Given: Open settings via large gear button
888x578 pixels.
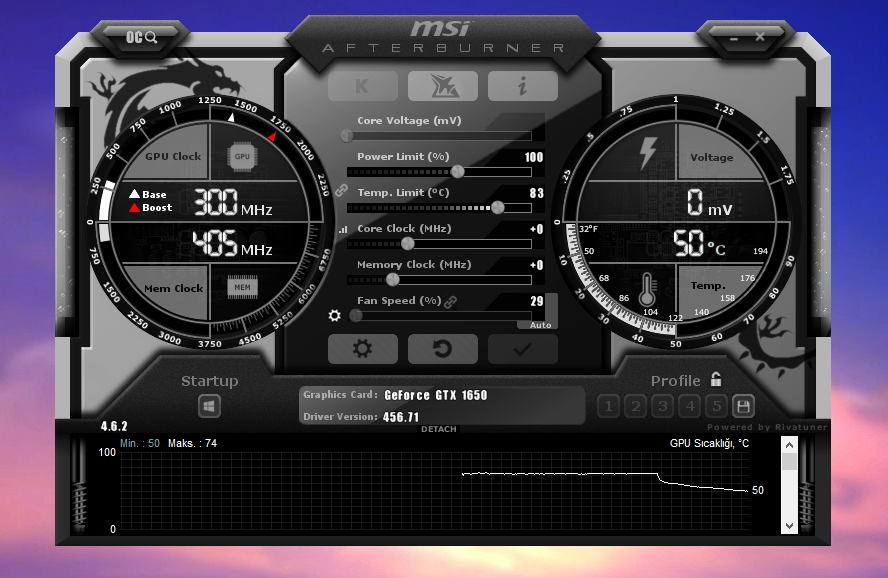Looking at the screenshot, I should 362,349.
